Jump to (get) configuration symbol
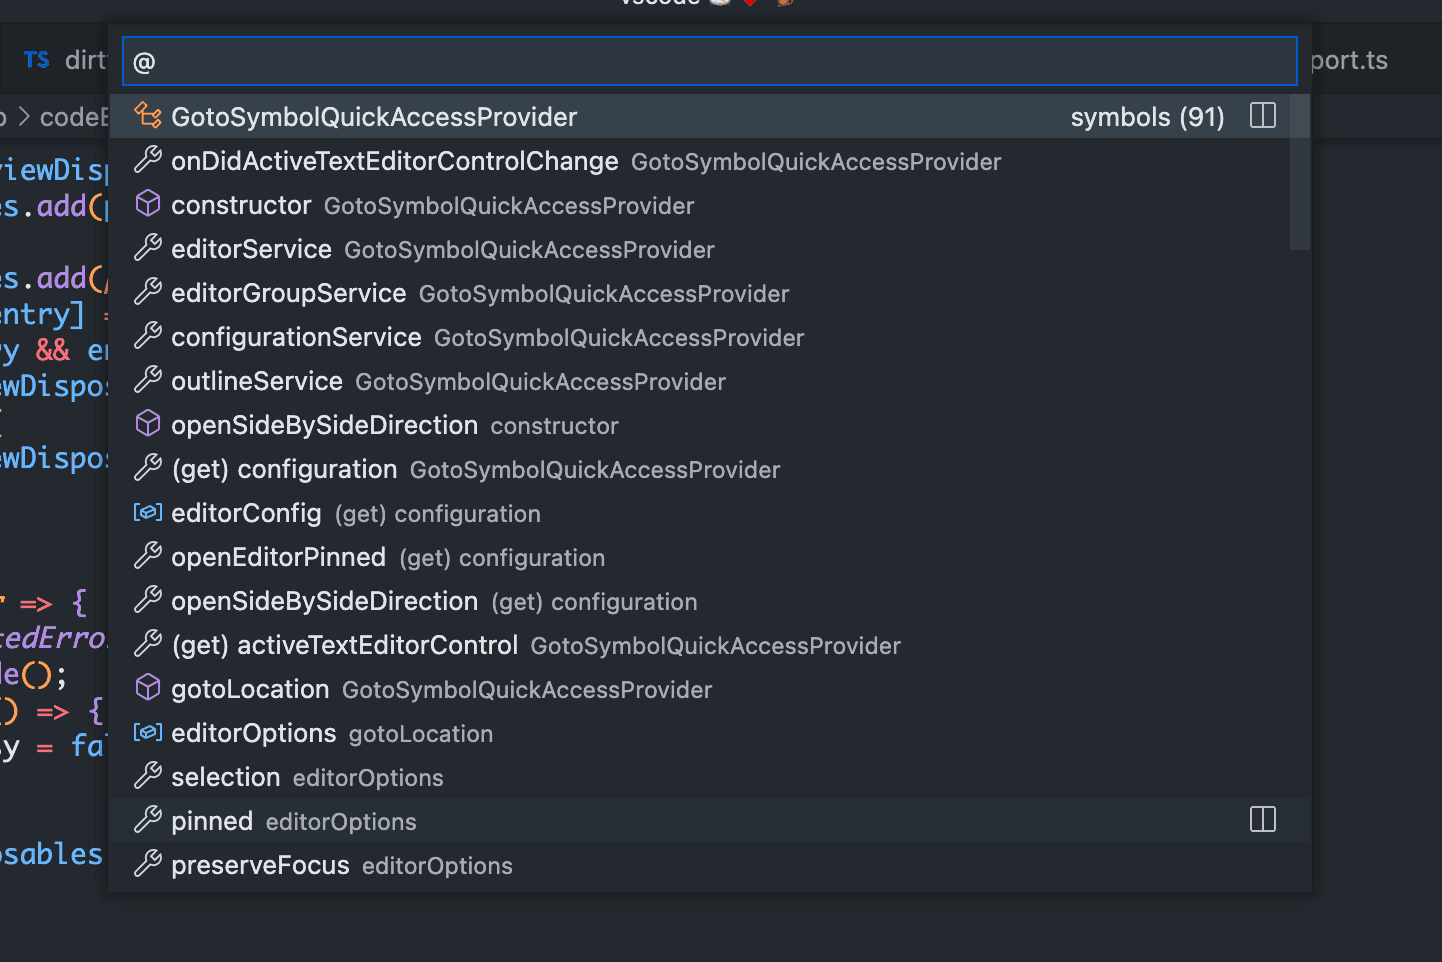The image size is (1442, 962). [284, 469]
